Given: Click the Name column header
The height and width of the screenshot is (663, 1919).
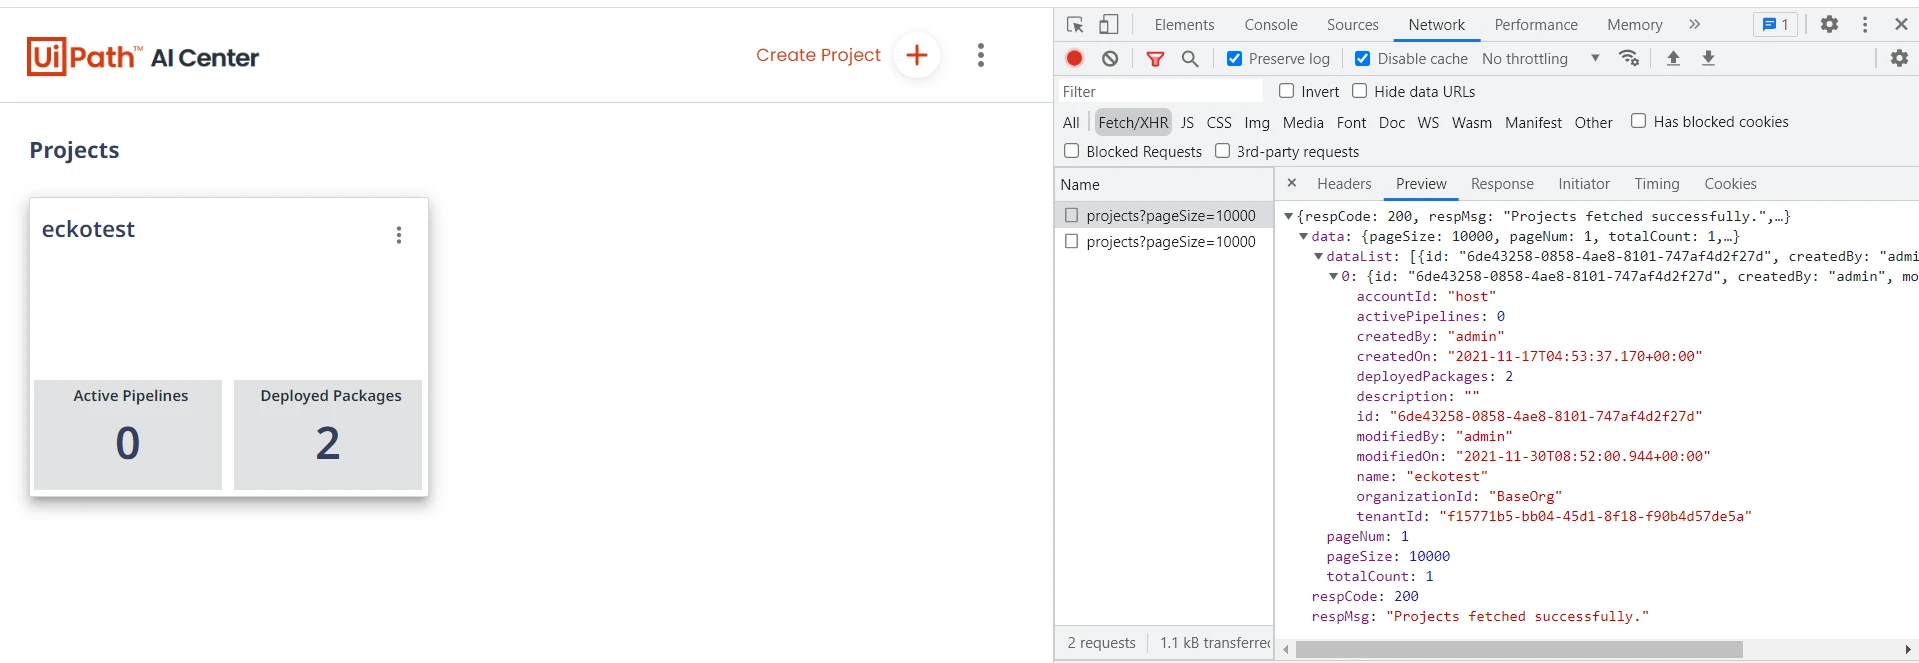Looking at the screenshot, I should [1164, 185].
